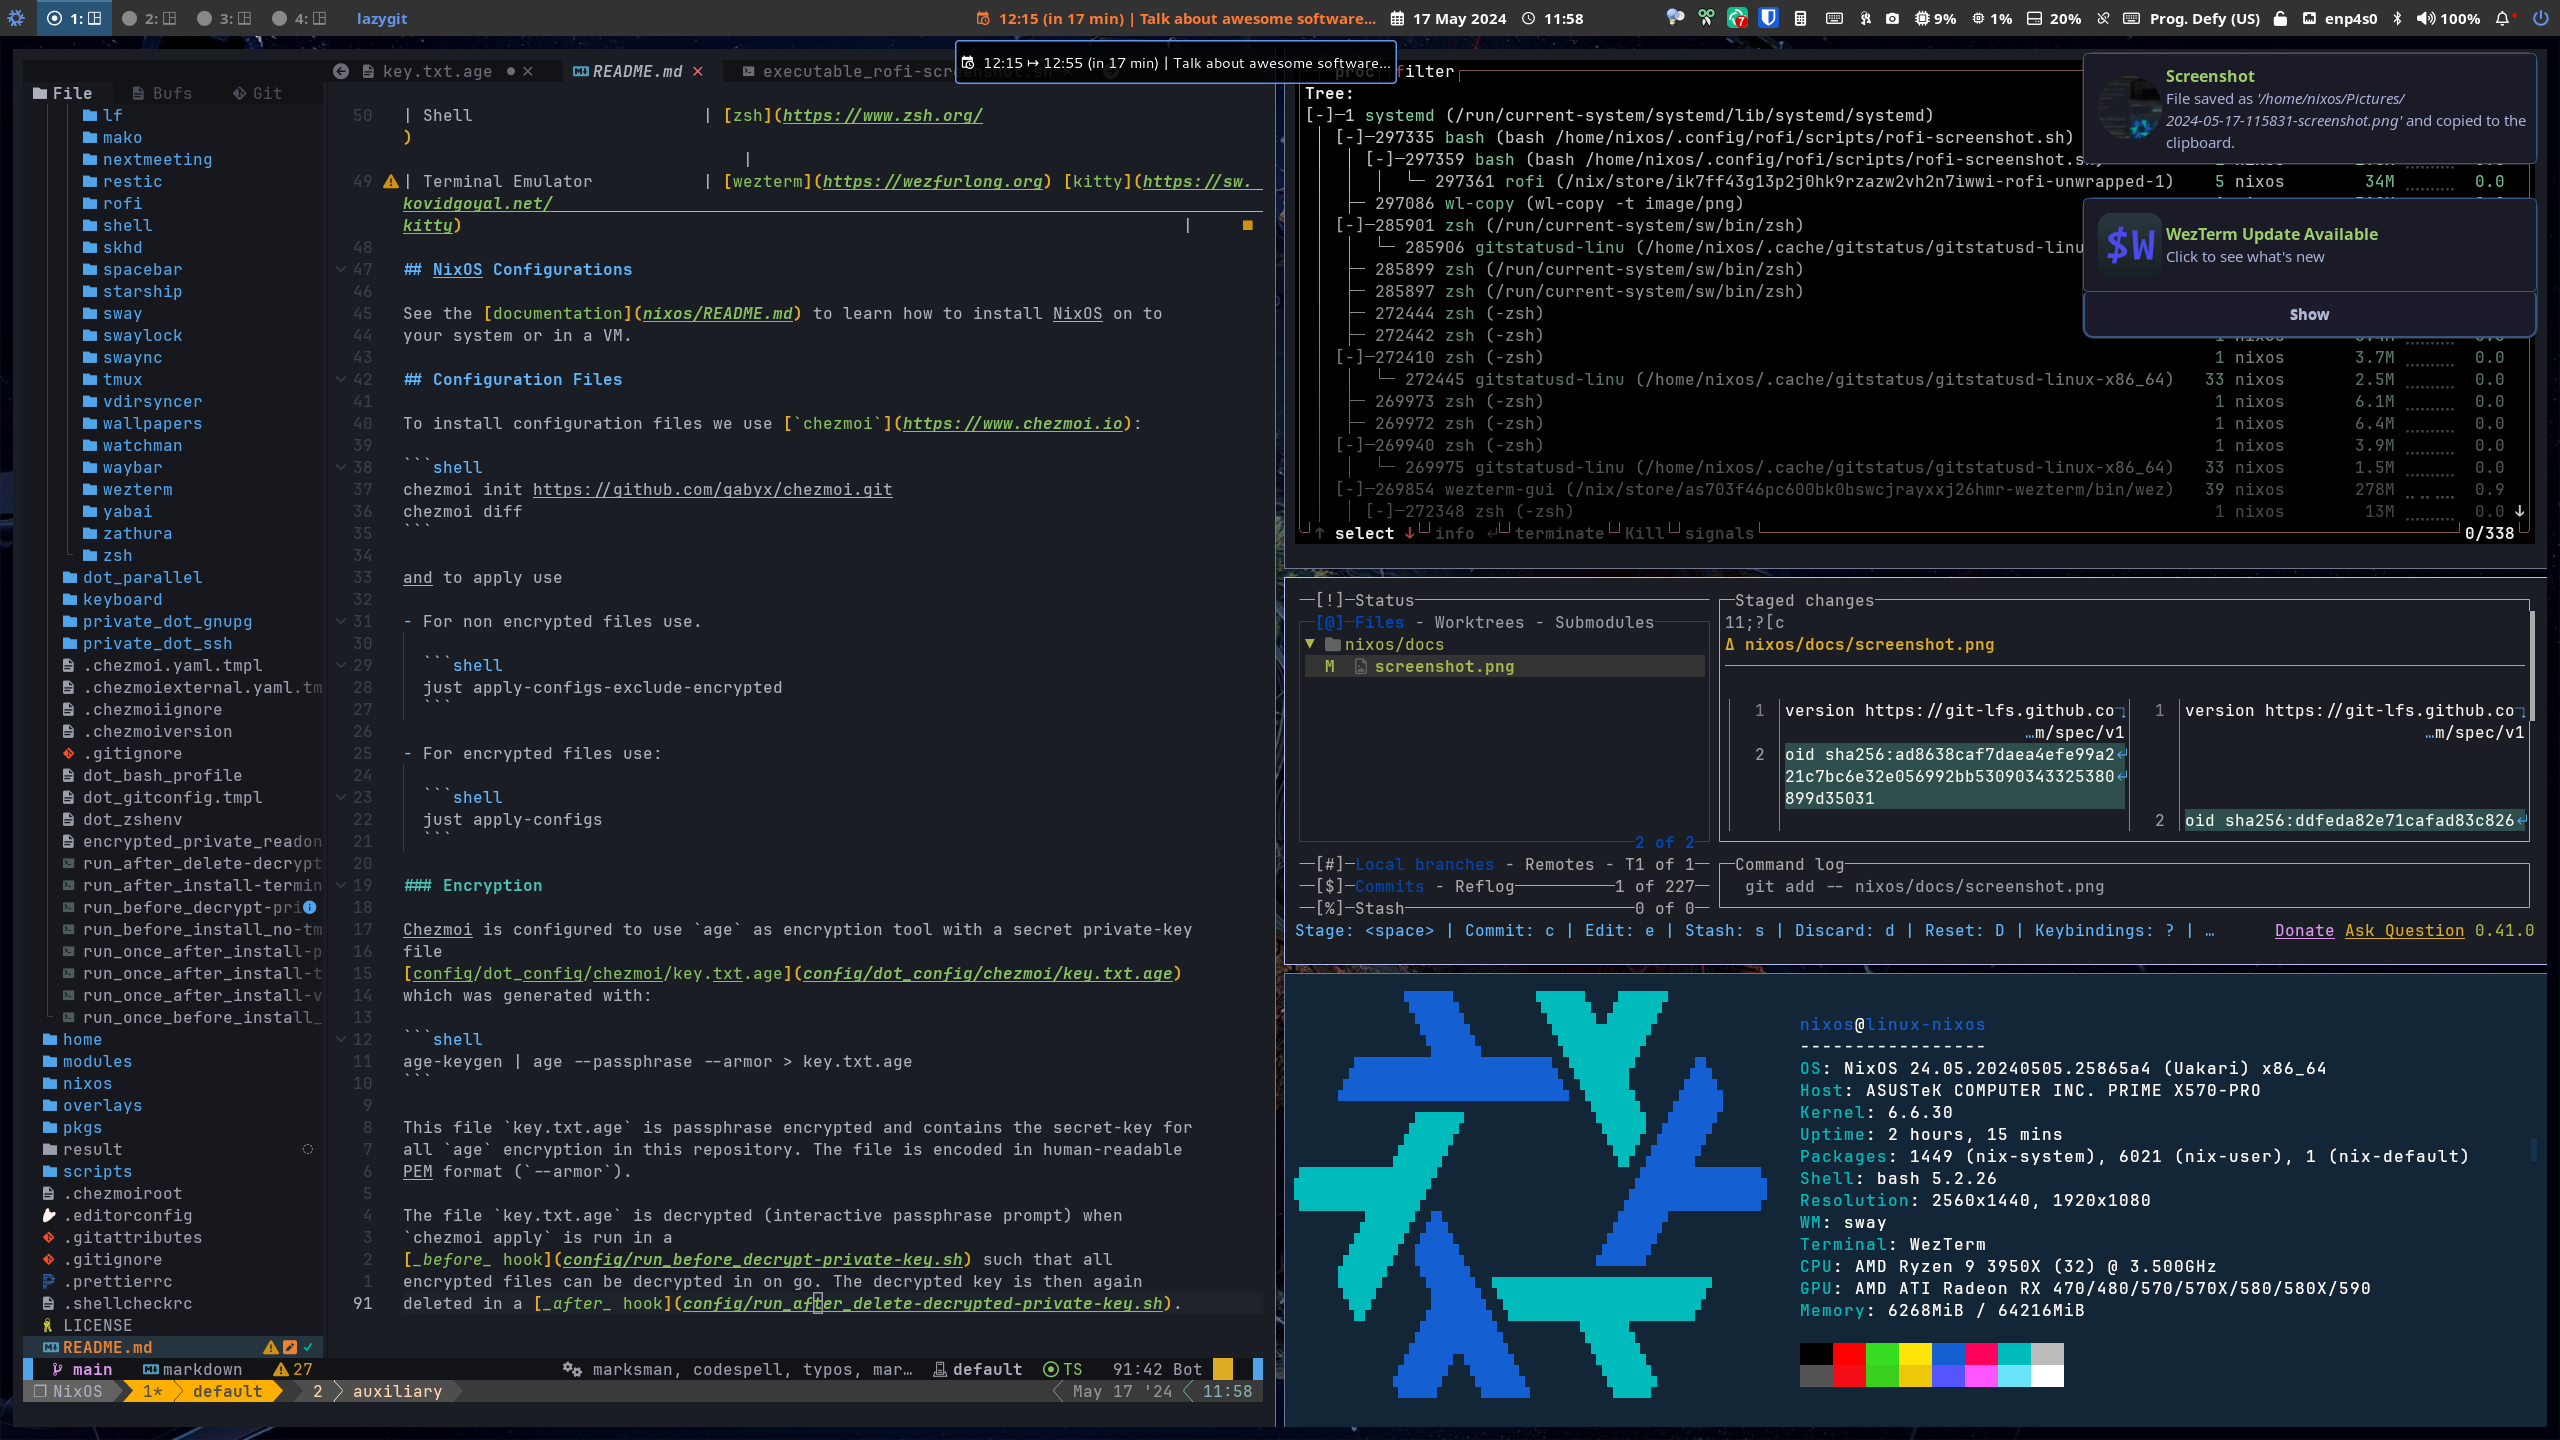Collapse the Configuration Files fold on line 42
Viewport: 2560px width, 1440px height.
341,379
